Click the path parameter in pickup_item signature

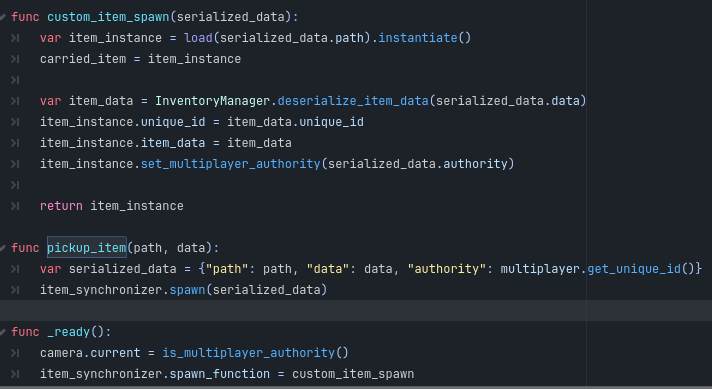point(148,248)
